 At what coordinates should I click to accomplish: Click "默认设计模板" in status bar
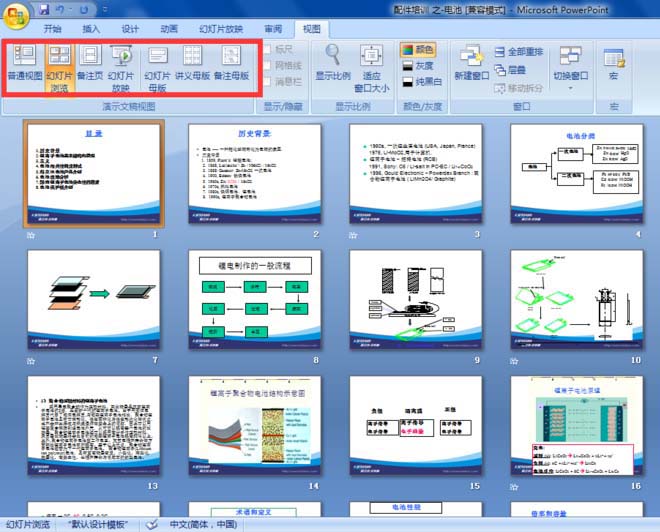(98, 524)
